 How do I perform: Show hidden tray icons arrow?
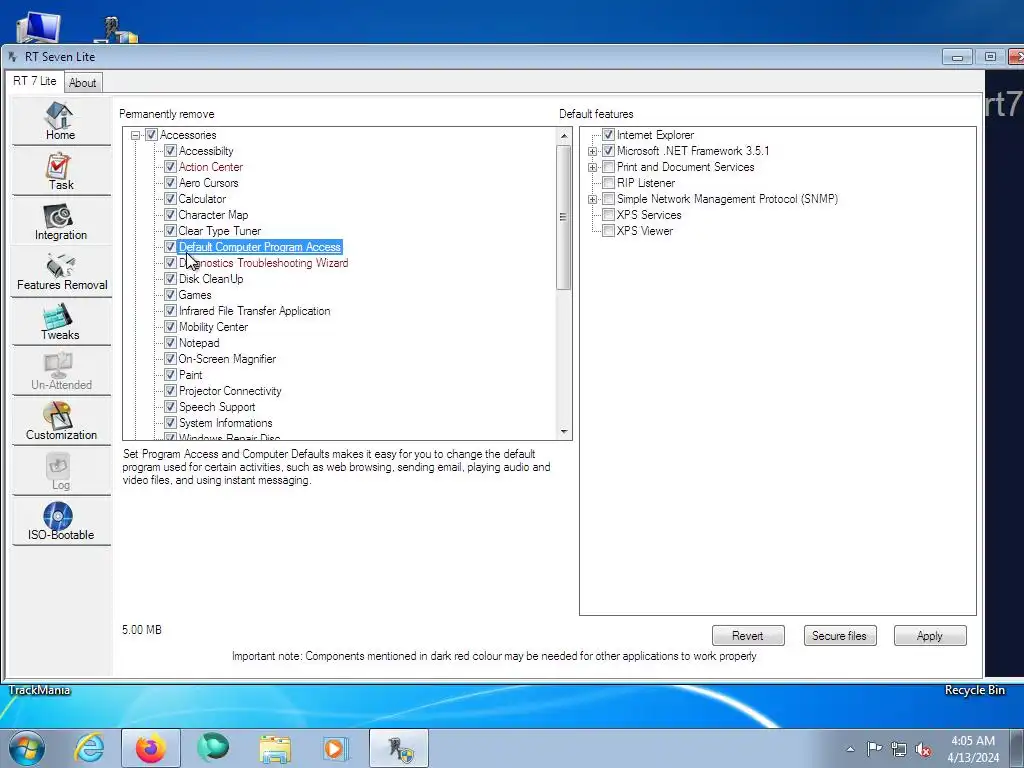[x=850, y=749]
